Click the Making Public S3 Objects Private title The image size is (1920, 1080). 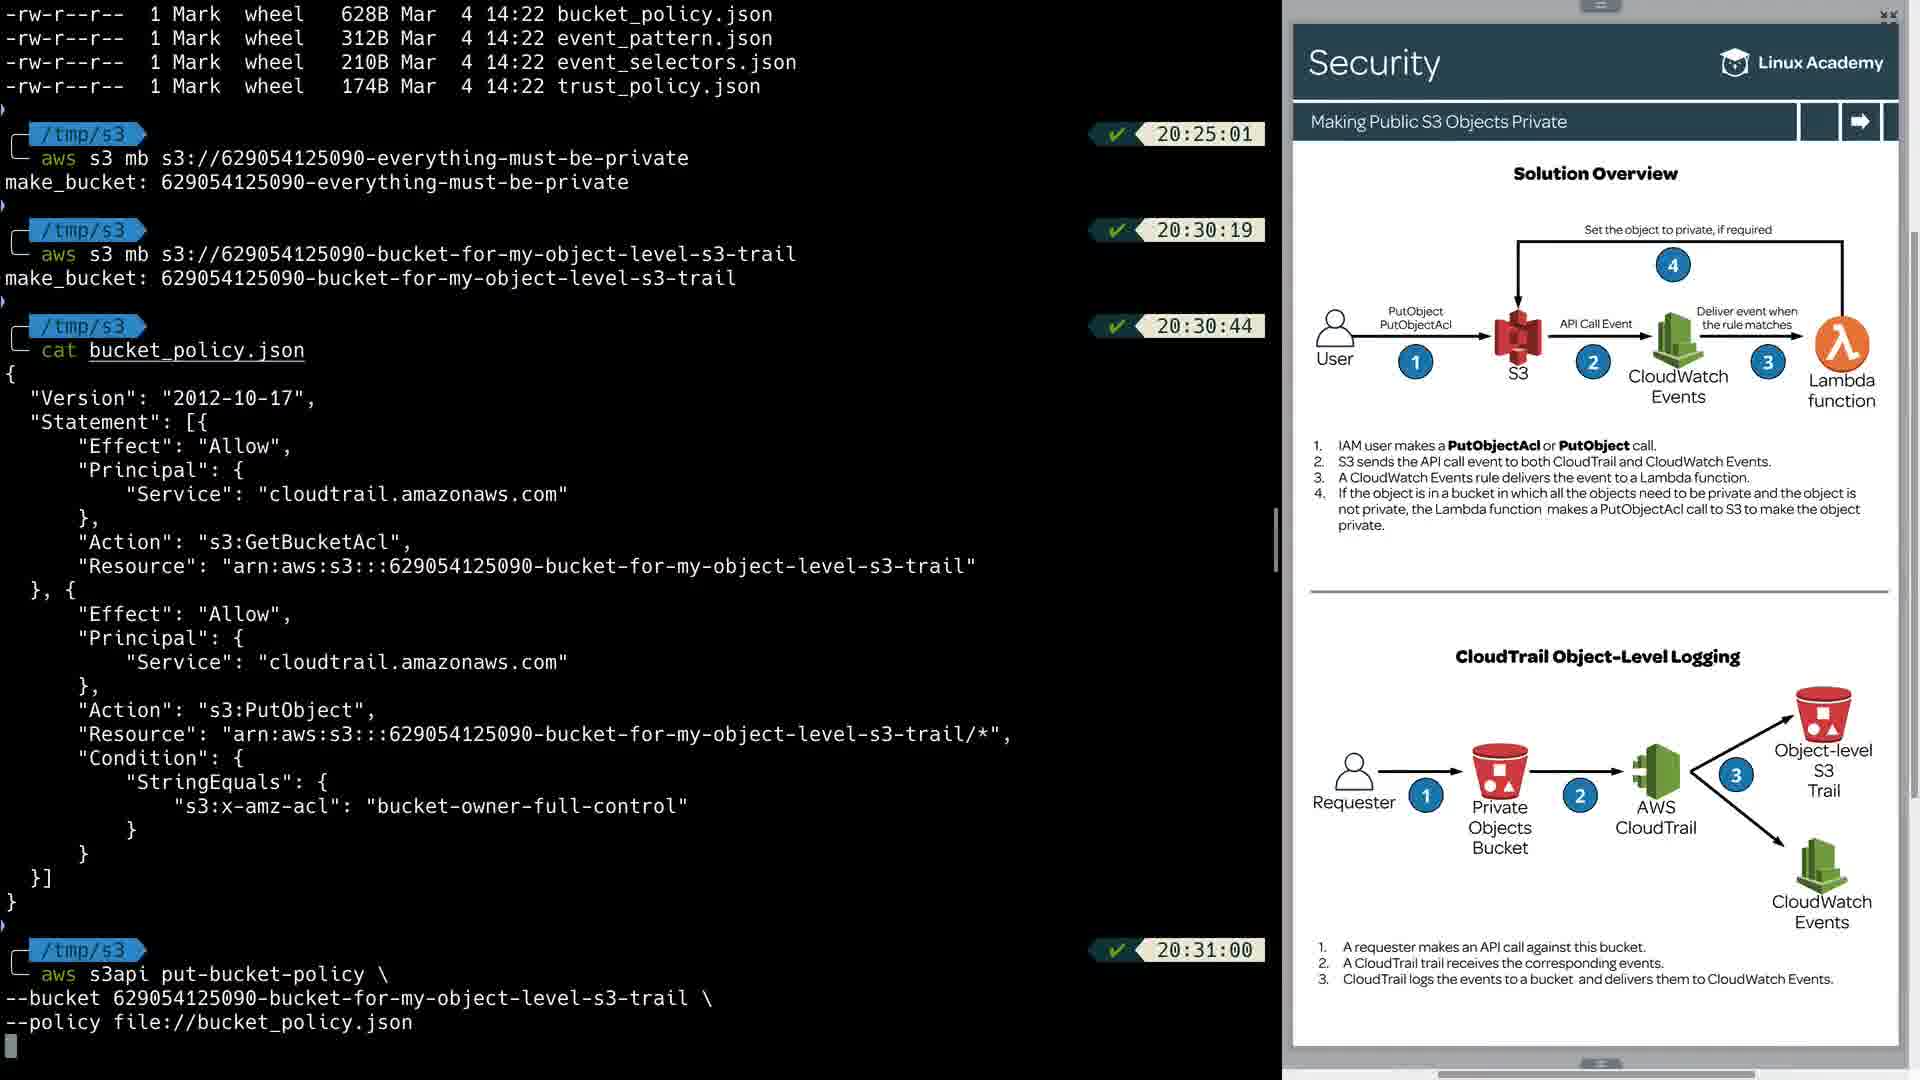tap(1438, 122)
